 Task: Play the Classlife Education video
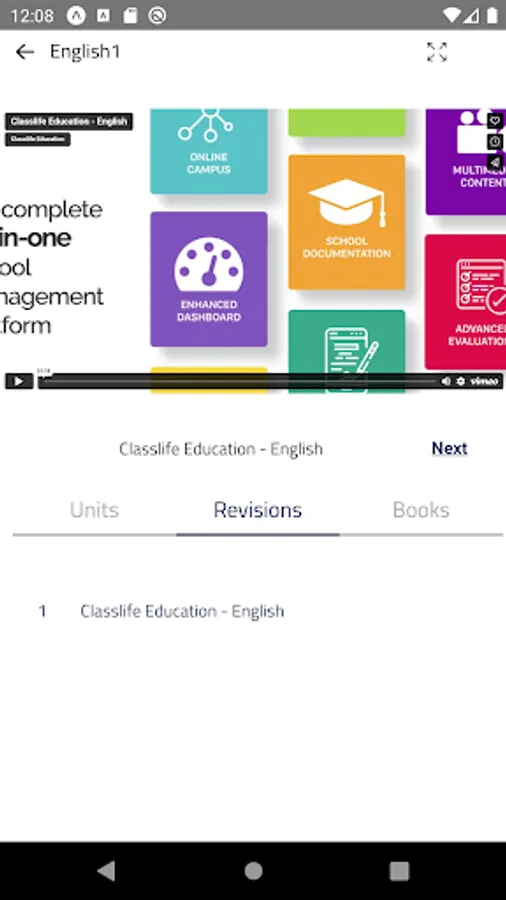(x=18, y=381)
